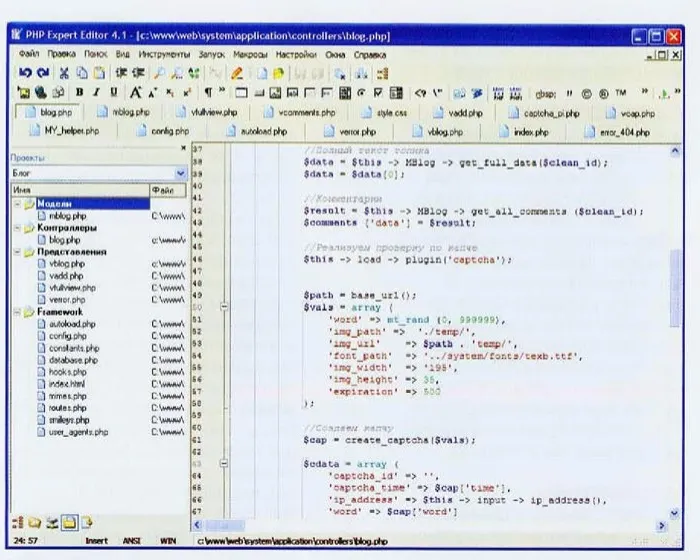Collapse the Представления tree folder

pos(17,252)
